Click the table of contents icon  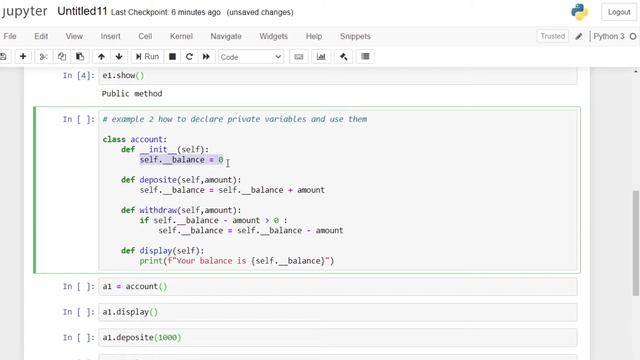pos(365,57)
